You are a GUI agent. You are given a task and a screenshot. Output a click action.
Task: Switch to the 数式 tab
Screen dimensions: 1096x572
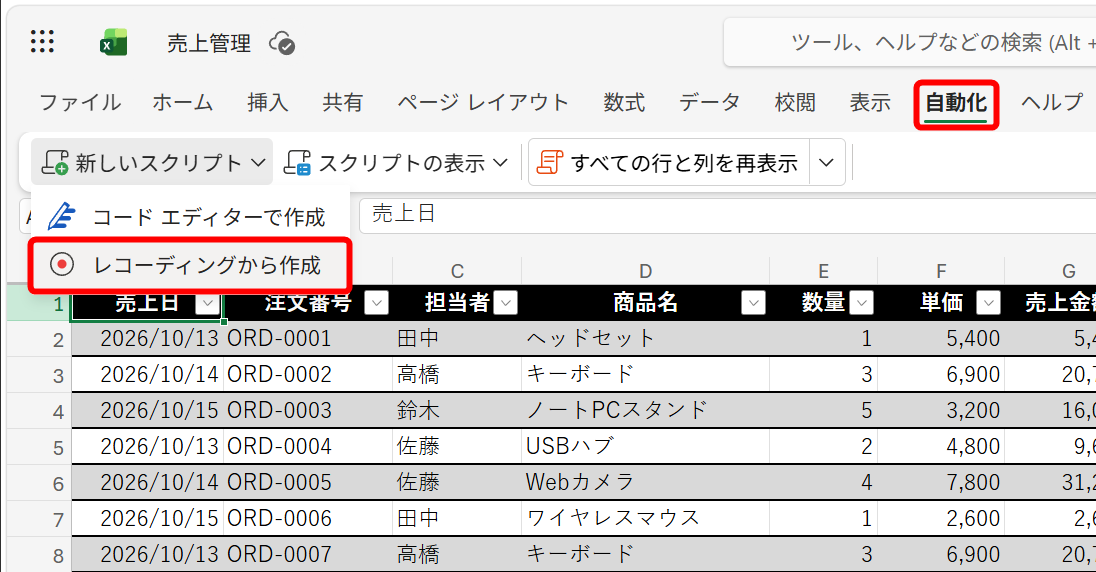[x=624, y=103]
